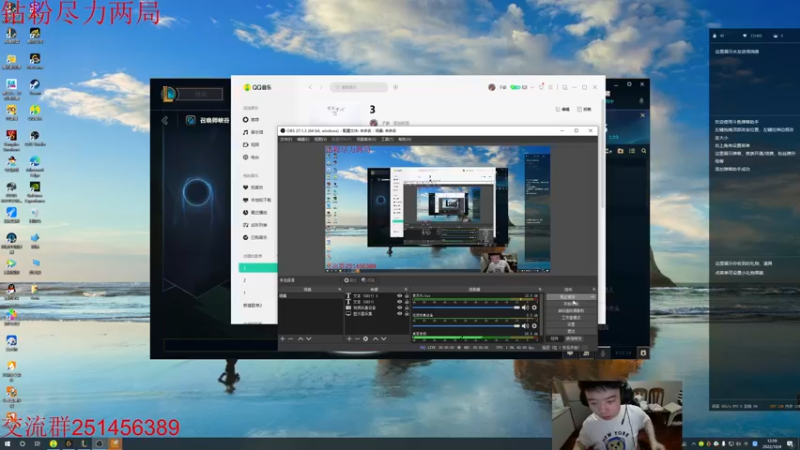Open the Microsoft Edge desktop shortcut
The image size is (800, 450).
point(35,166)
